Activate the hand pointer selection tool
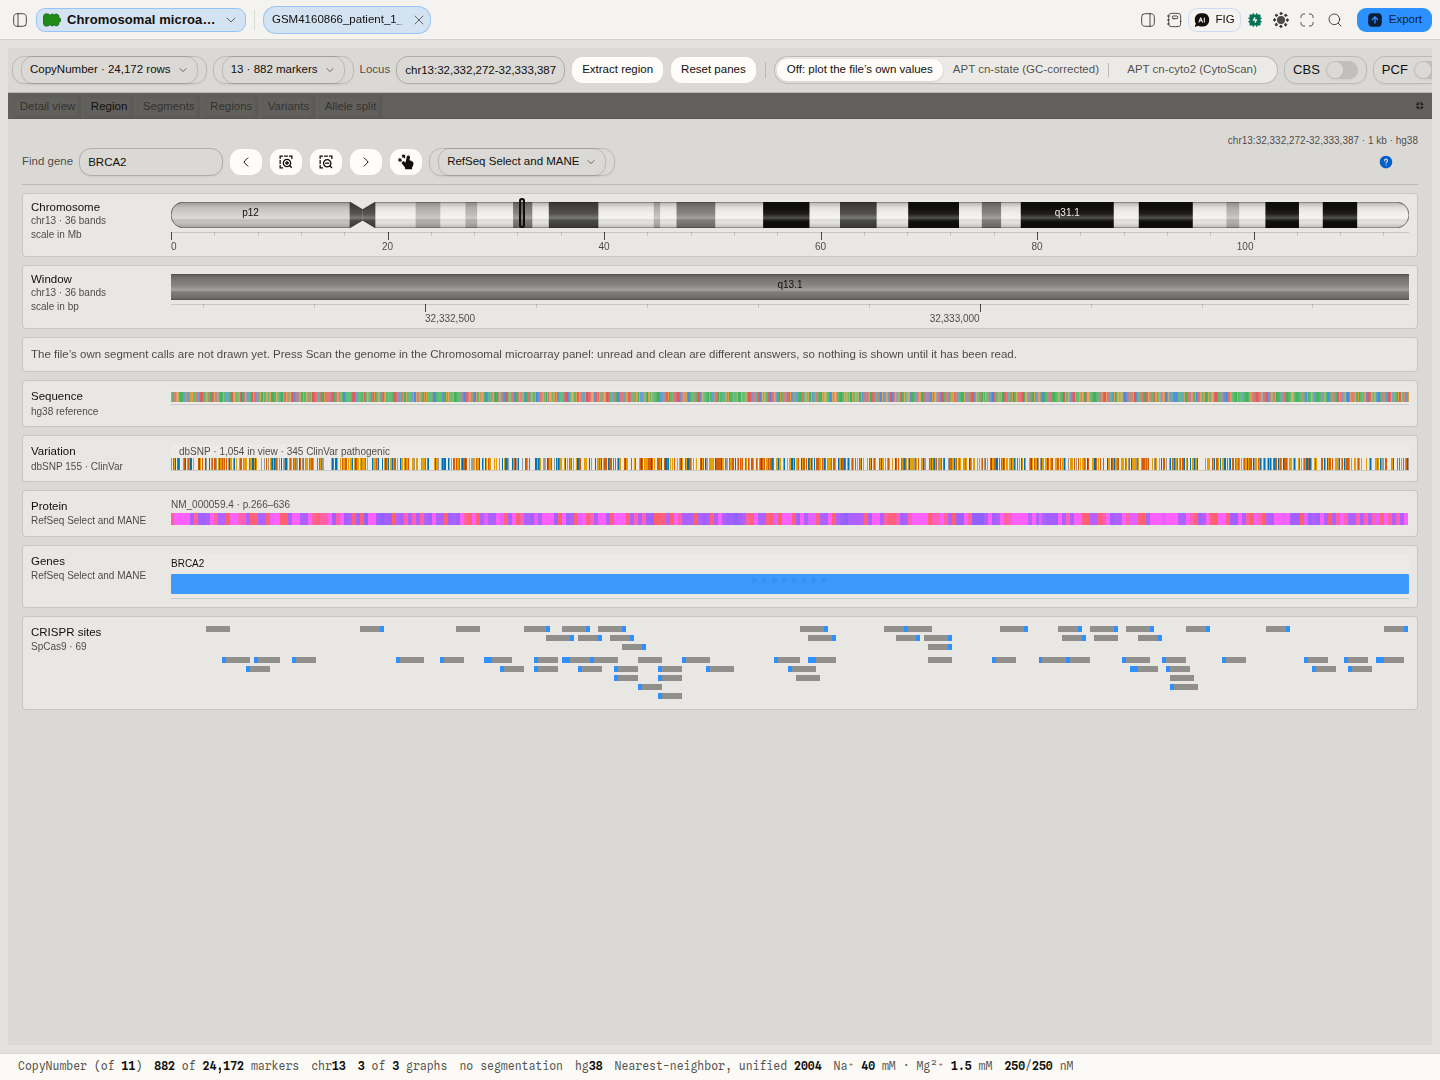 pos(406,162)
